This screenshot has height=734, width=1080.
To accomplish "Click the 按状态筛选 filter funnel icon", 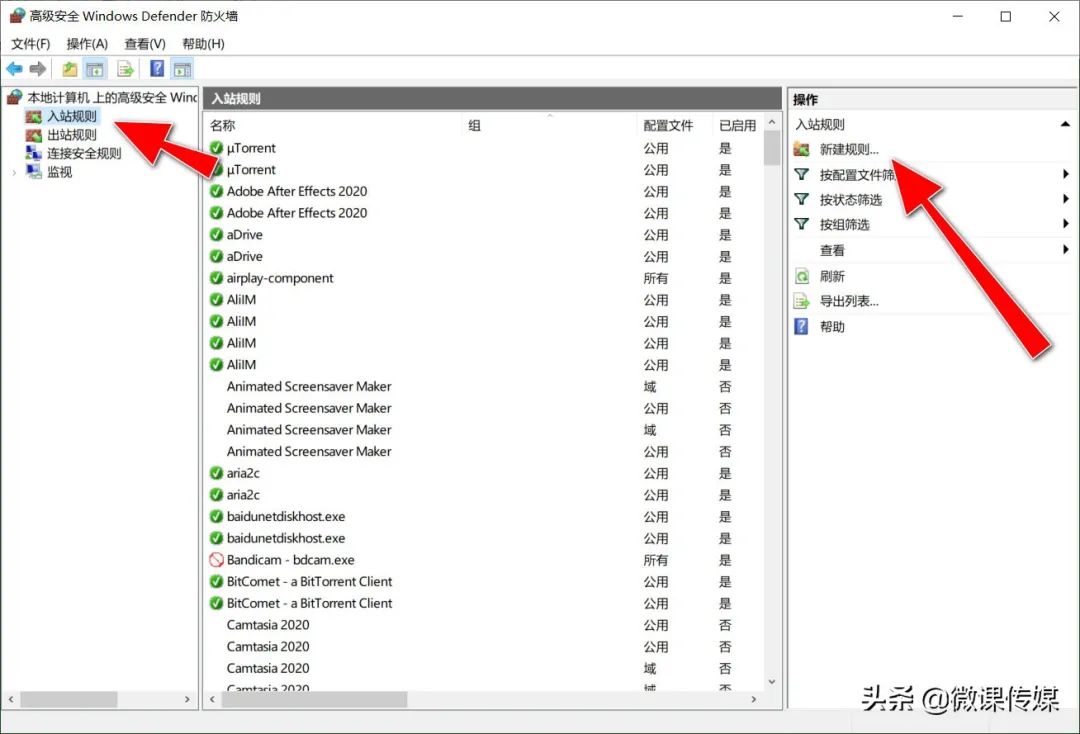I will pyautogui.click(x=802, y=199).
